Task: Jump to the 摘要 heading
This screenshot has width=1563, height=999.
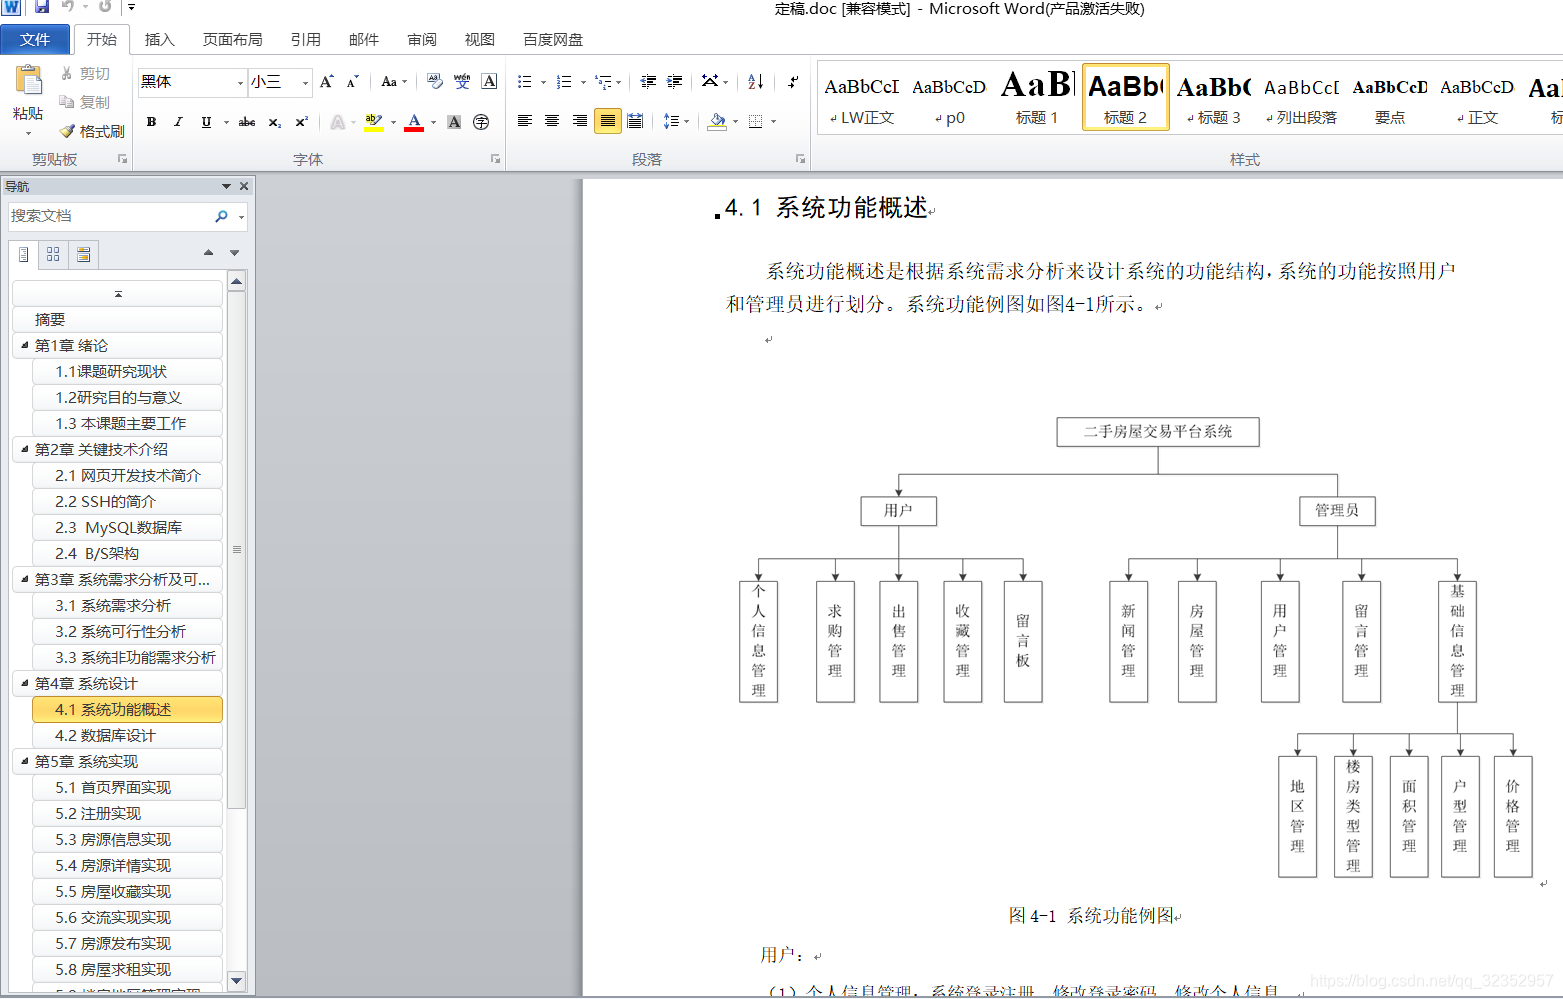Action: pos(117,320)
